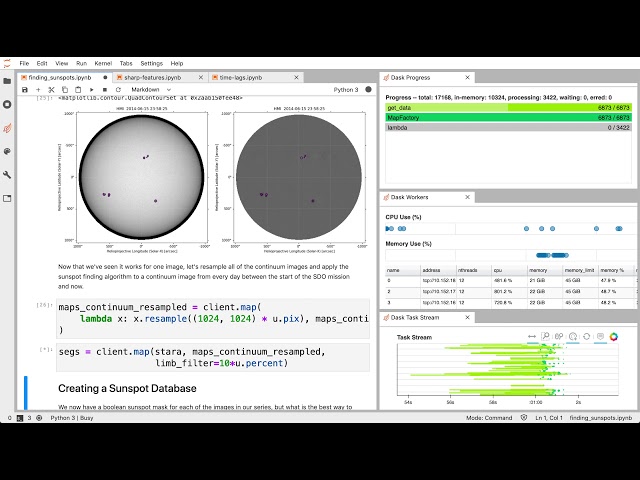Open the Settings menu

click(151, 63)
